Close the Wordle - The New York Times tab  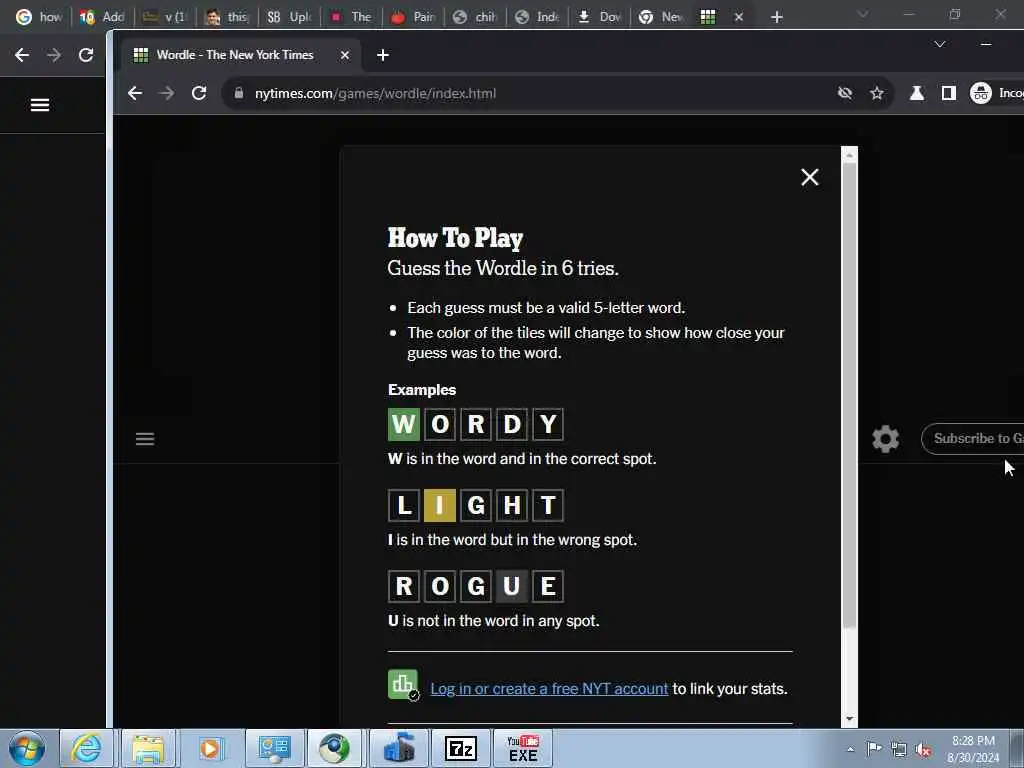tap(345, 56)
